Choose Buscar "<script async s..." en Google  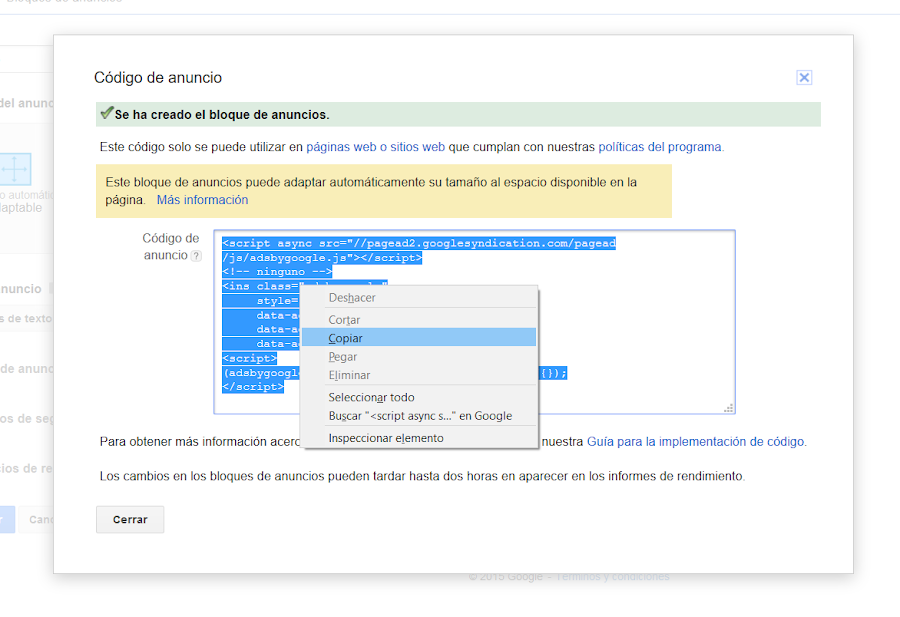[419, 416]
